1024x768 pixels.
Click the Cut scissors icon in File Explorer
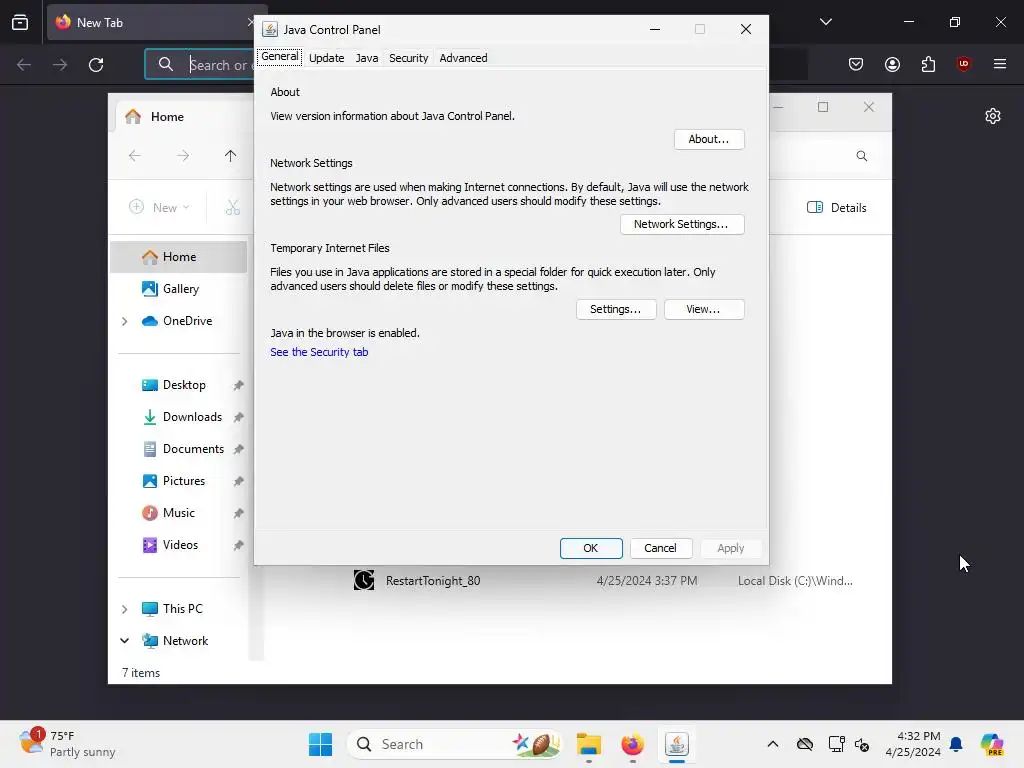pos(232,207)
